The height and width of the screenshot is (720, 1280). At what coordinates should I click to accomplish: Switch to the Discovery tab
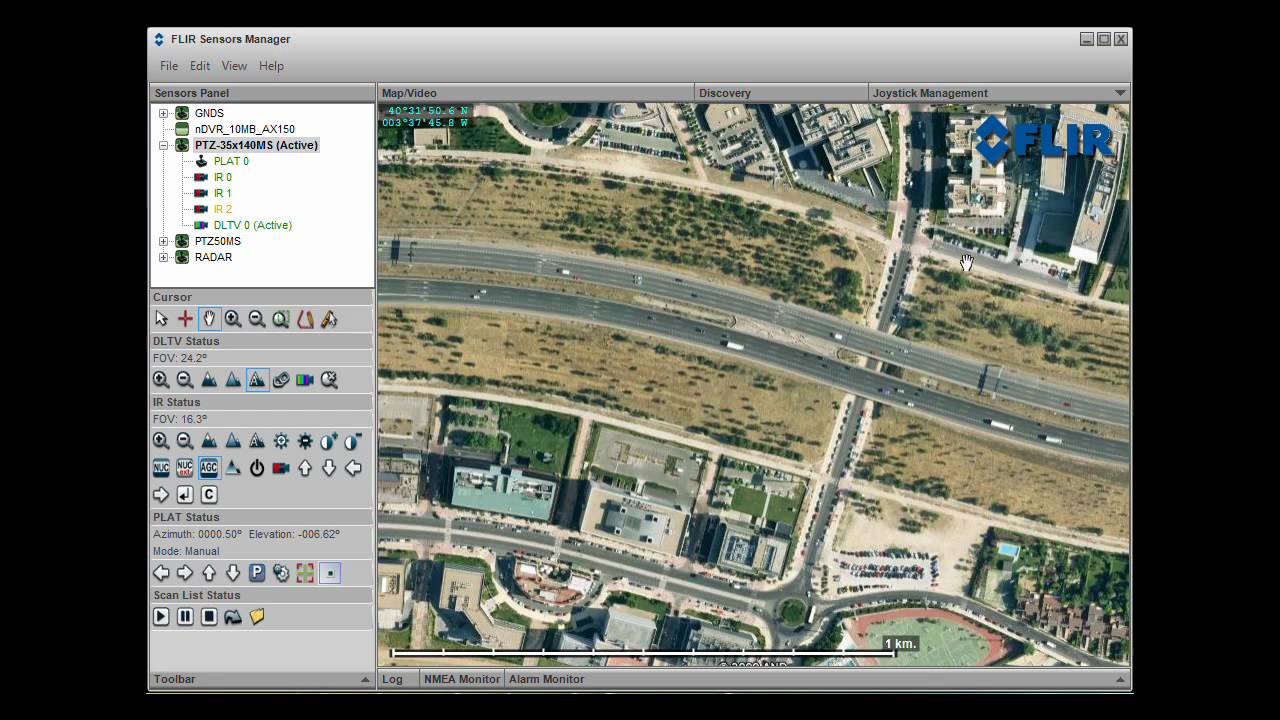pyautogui.click(x=781, y=93)
